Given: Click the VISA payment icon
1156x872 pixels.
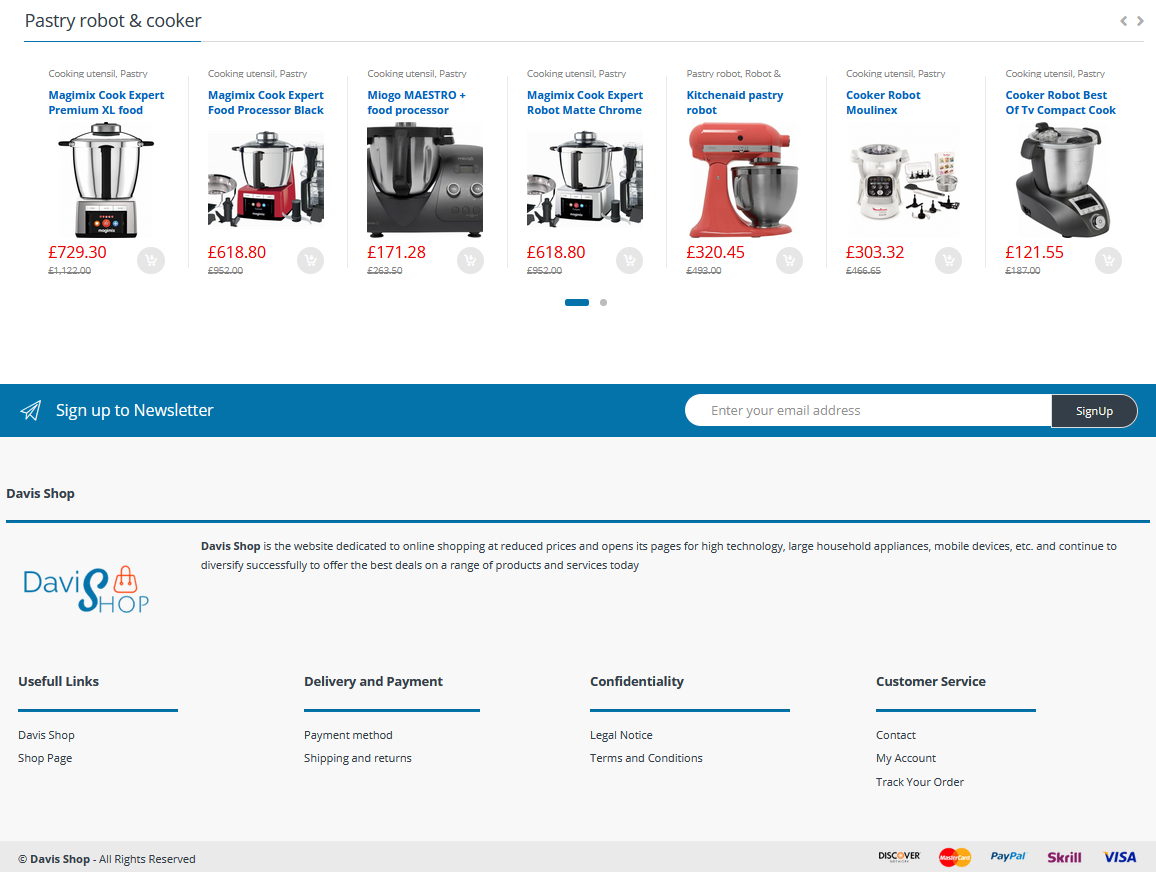Looking at the screenshot, I should (x=1120, y=857).
